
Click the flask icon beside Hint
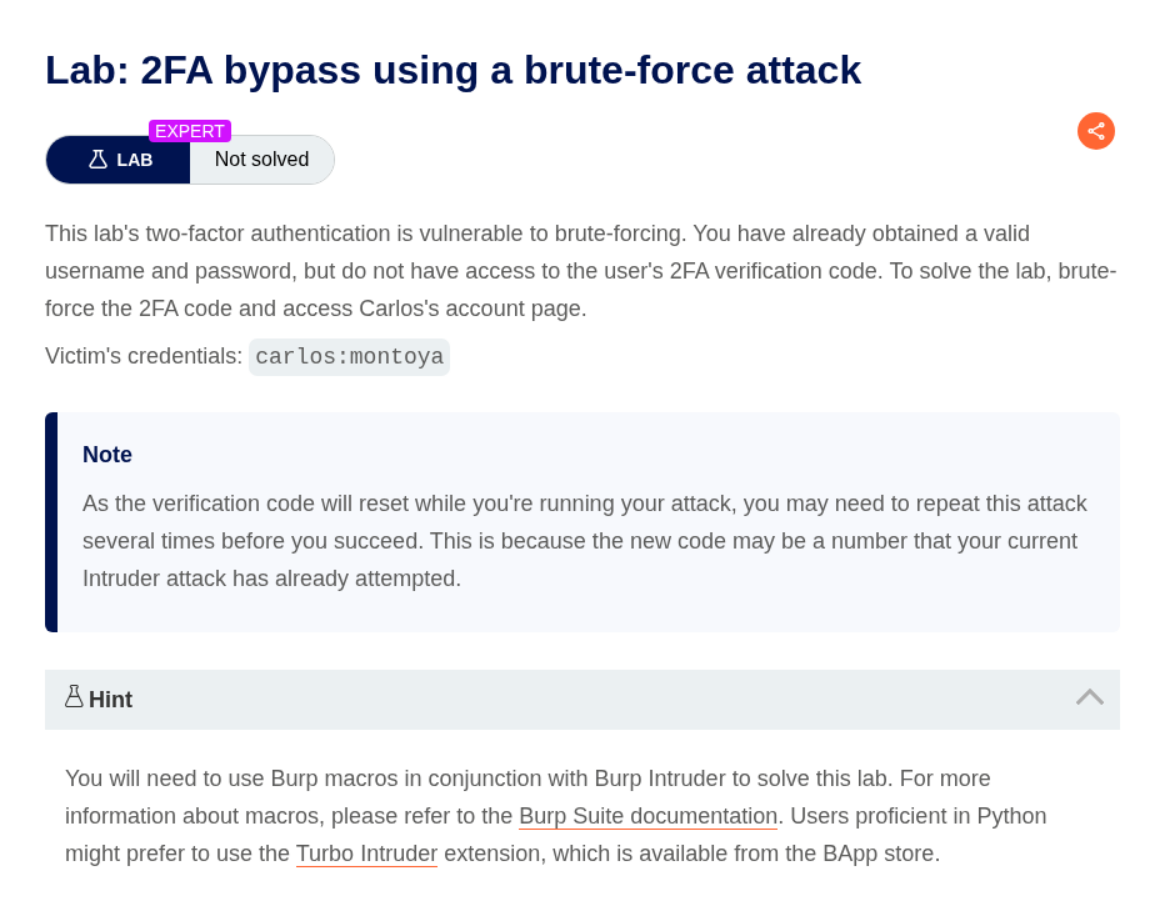74,697
